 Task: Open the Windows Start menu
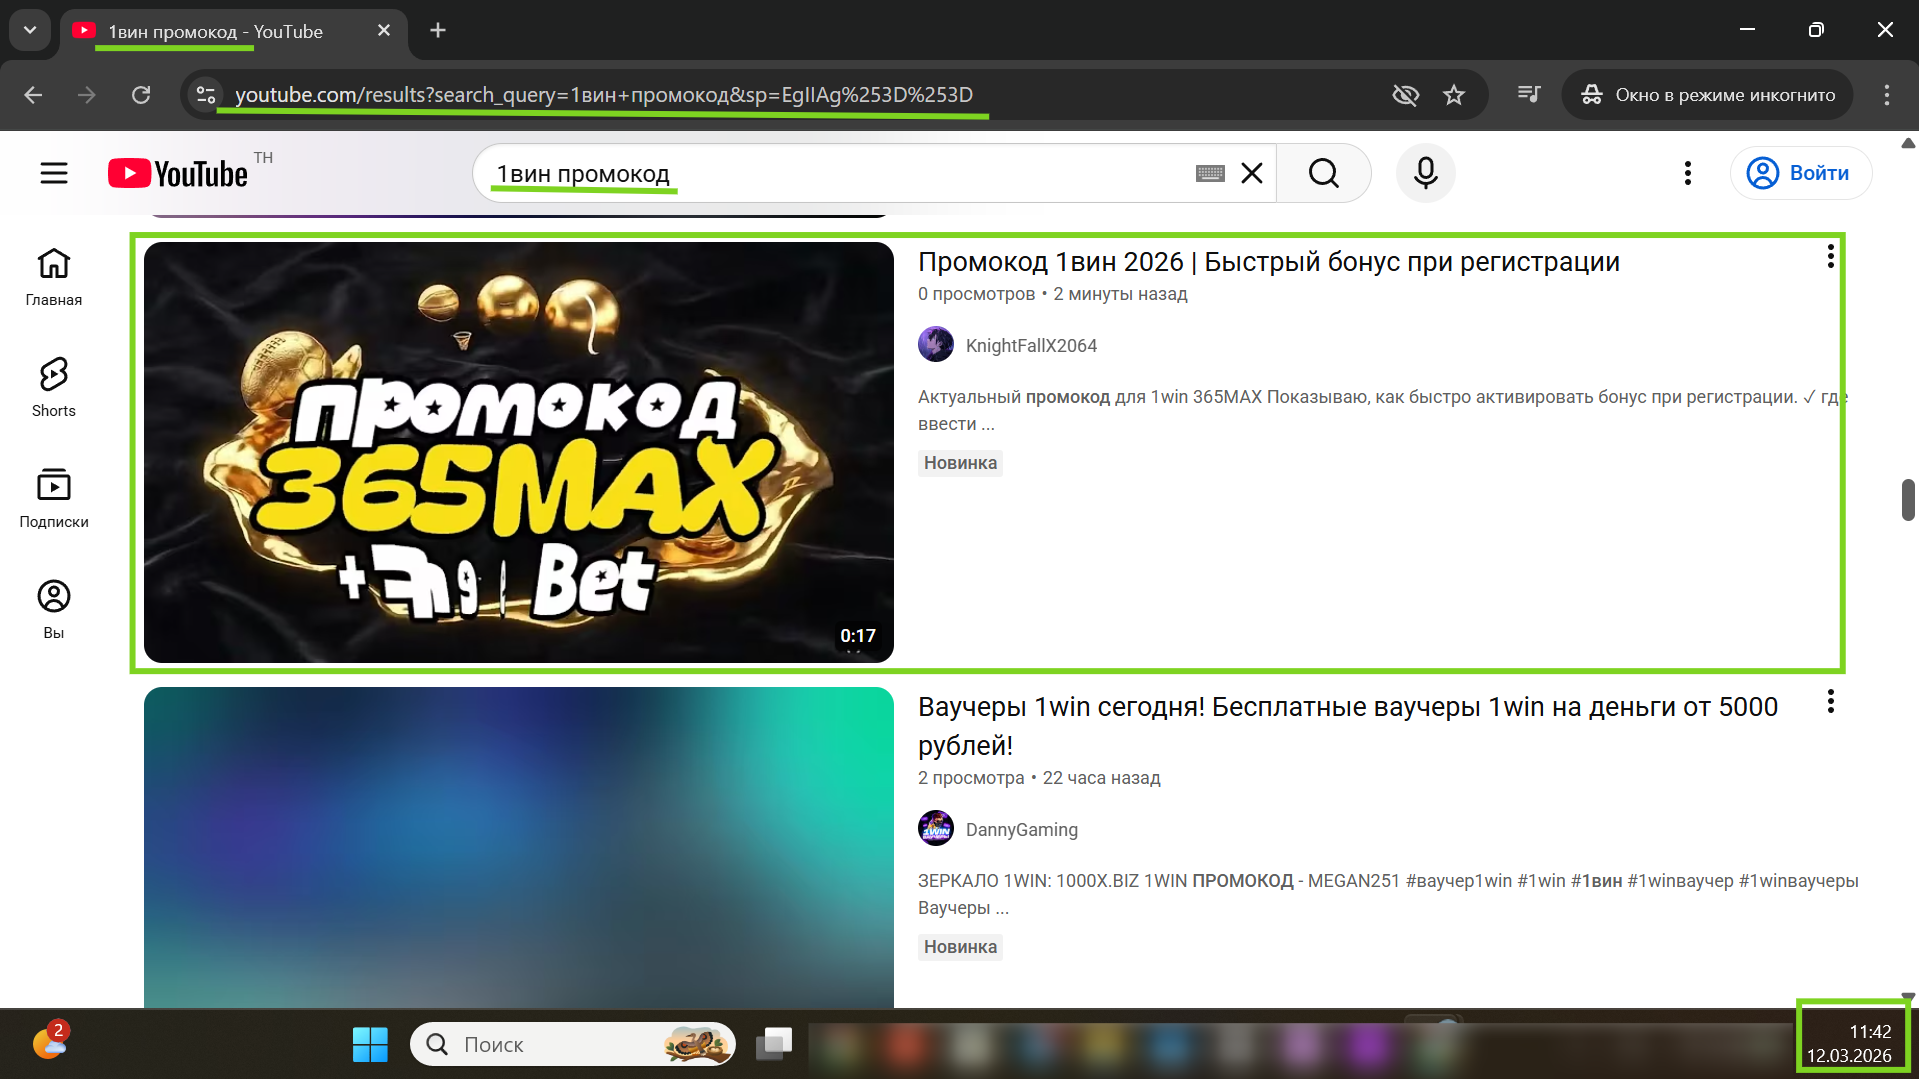click(370, 1044)
